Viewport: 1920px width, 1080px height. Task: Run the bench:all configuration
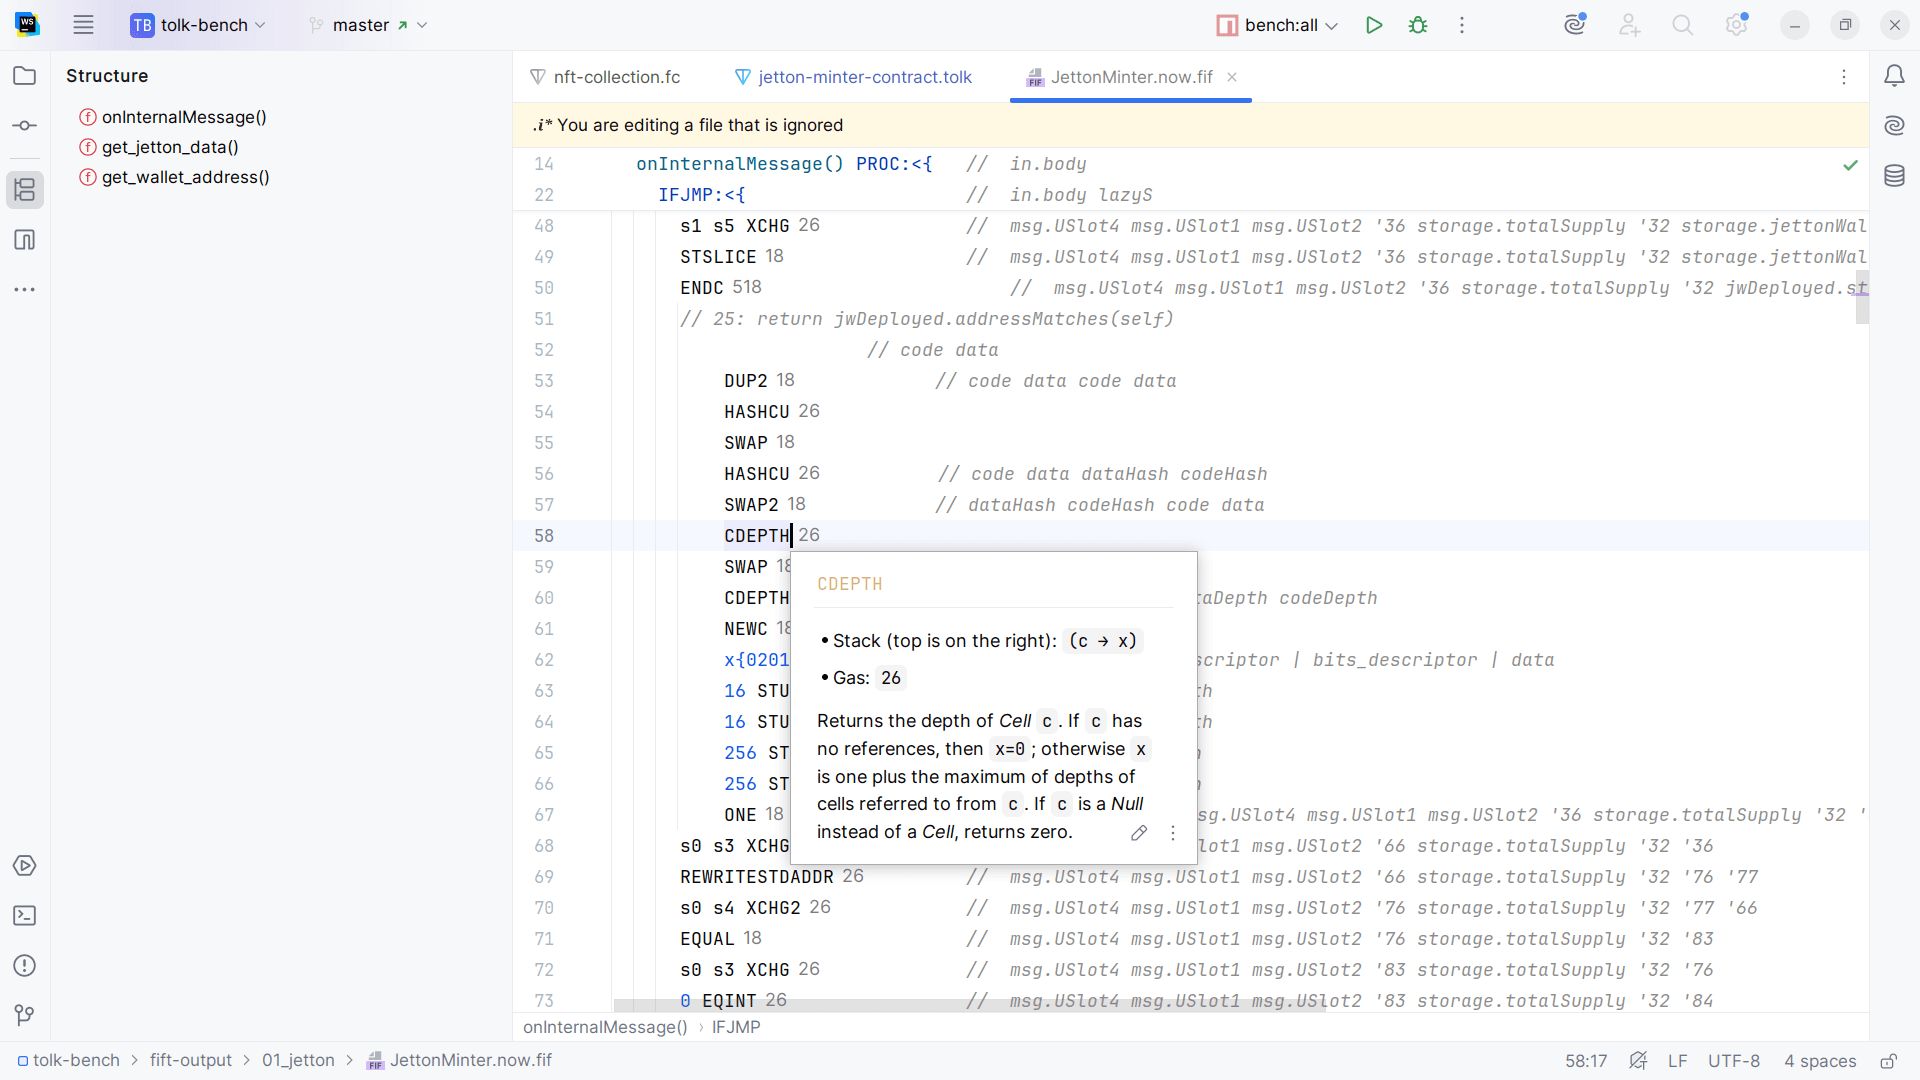point(1374,25)
